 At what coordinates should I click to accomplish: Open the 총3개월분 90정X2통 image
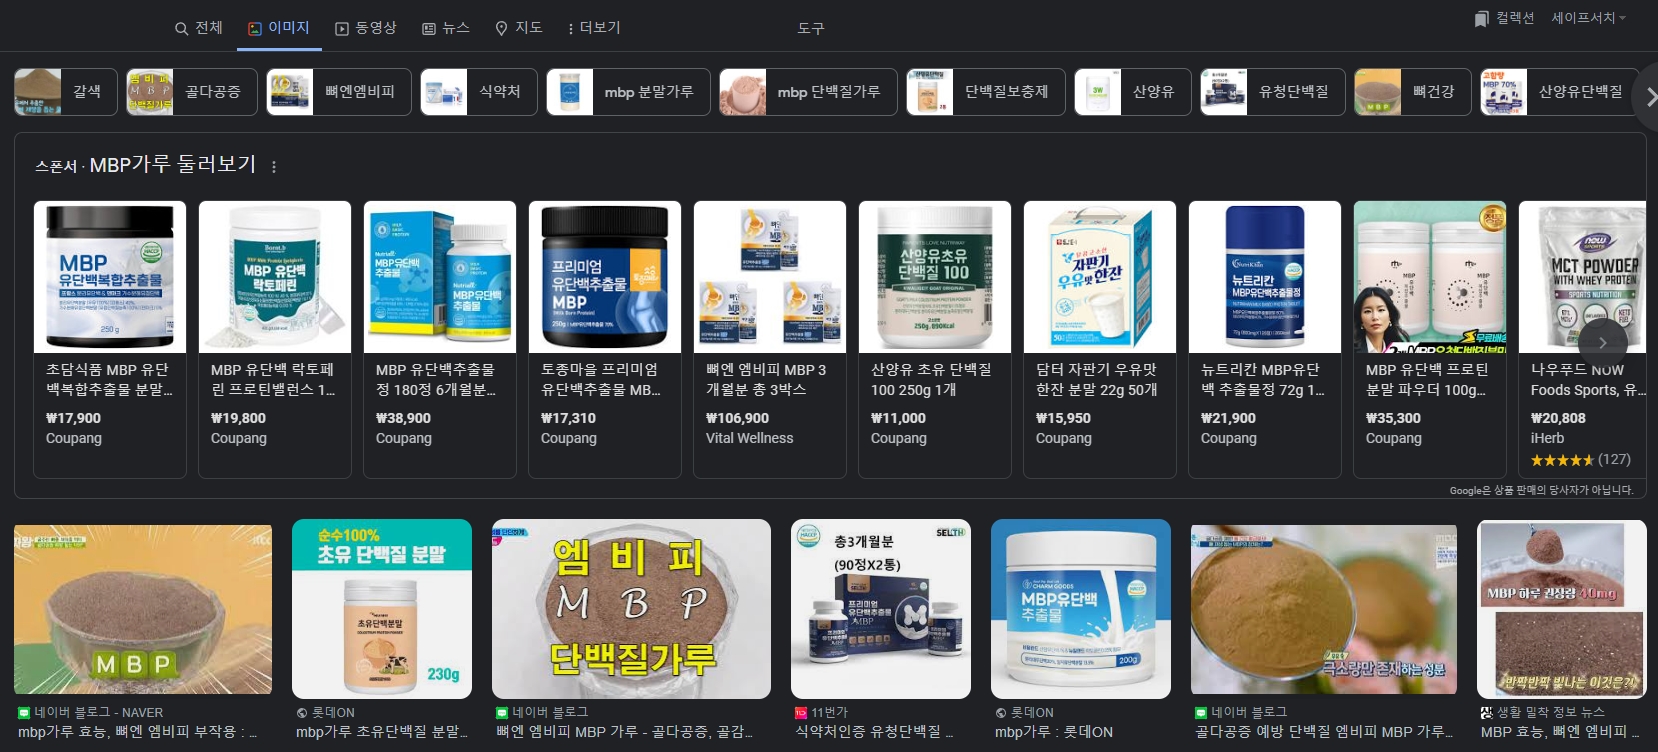(x=881, y=608)
